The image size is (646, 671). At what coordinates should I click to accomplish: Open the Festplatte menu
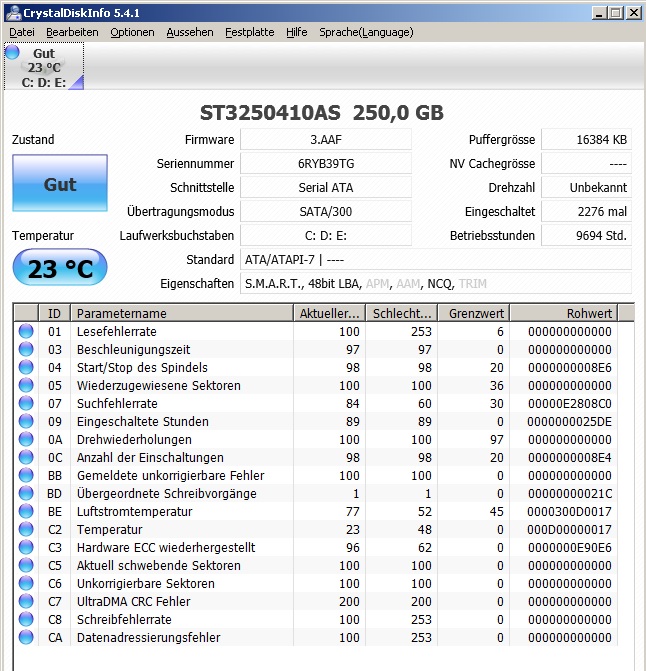point(250,32)
